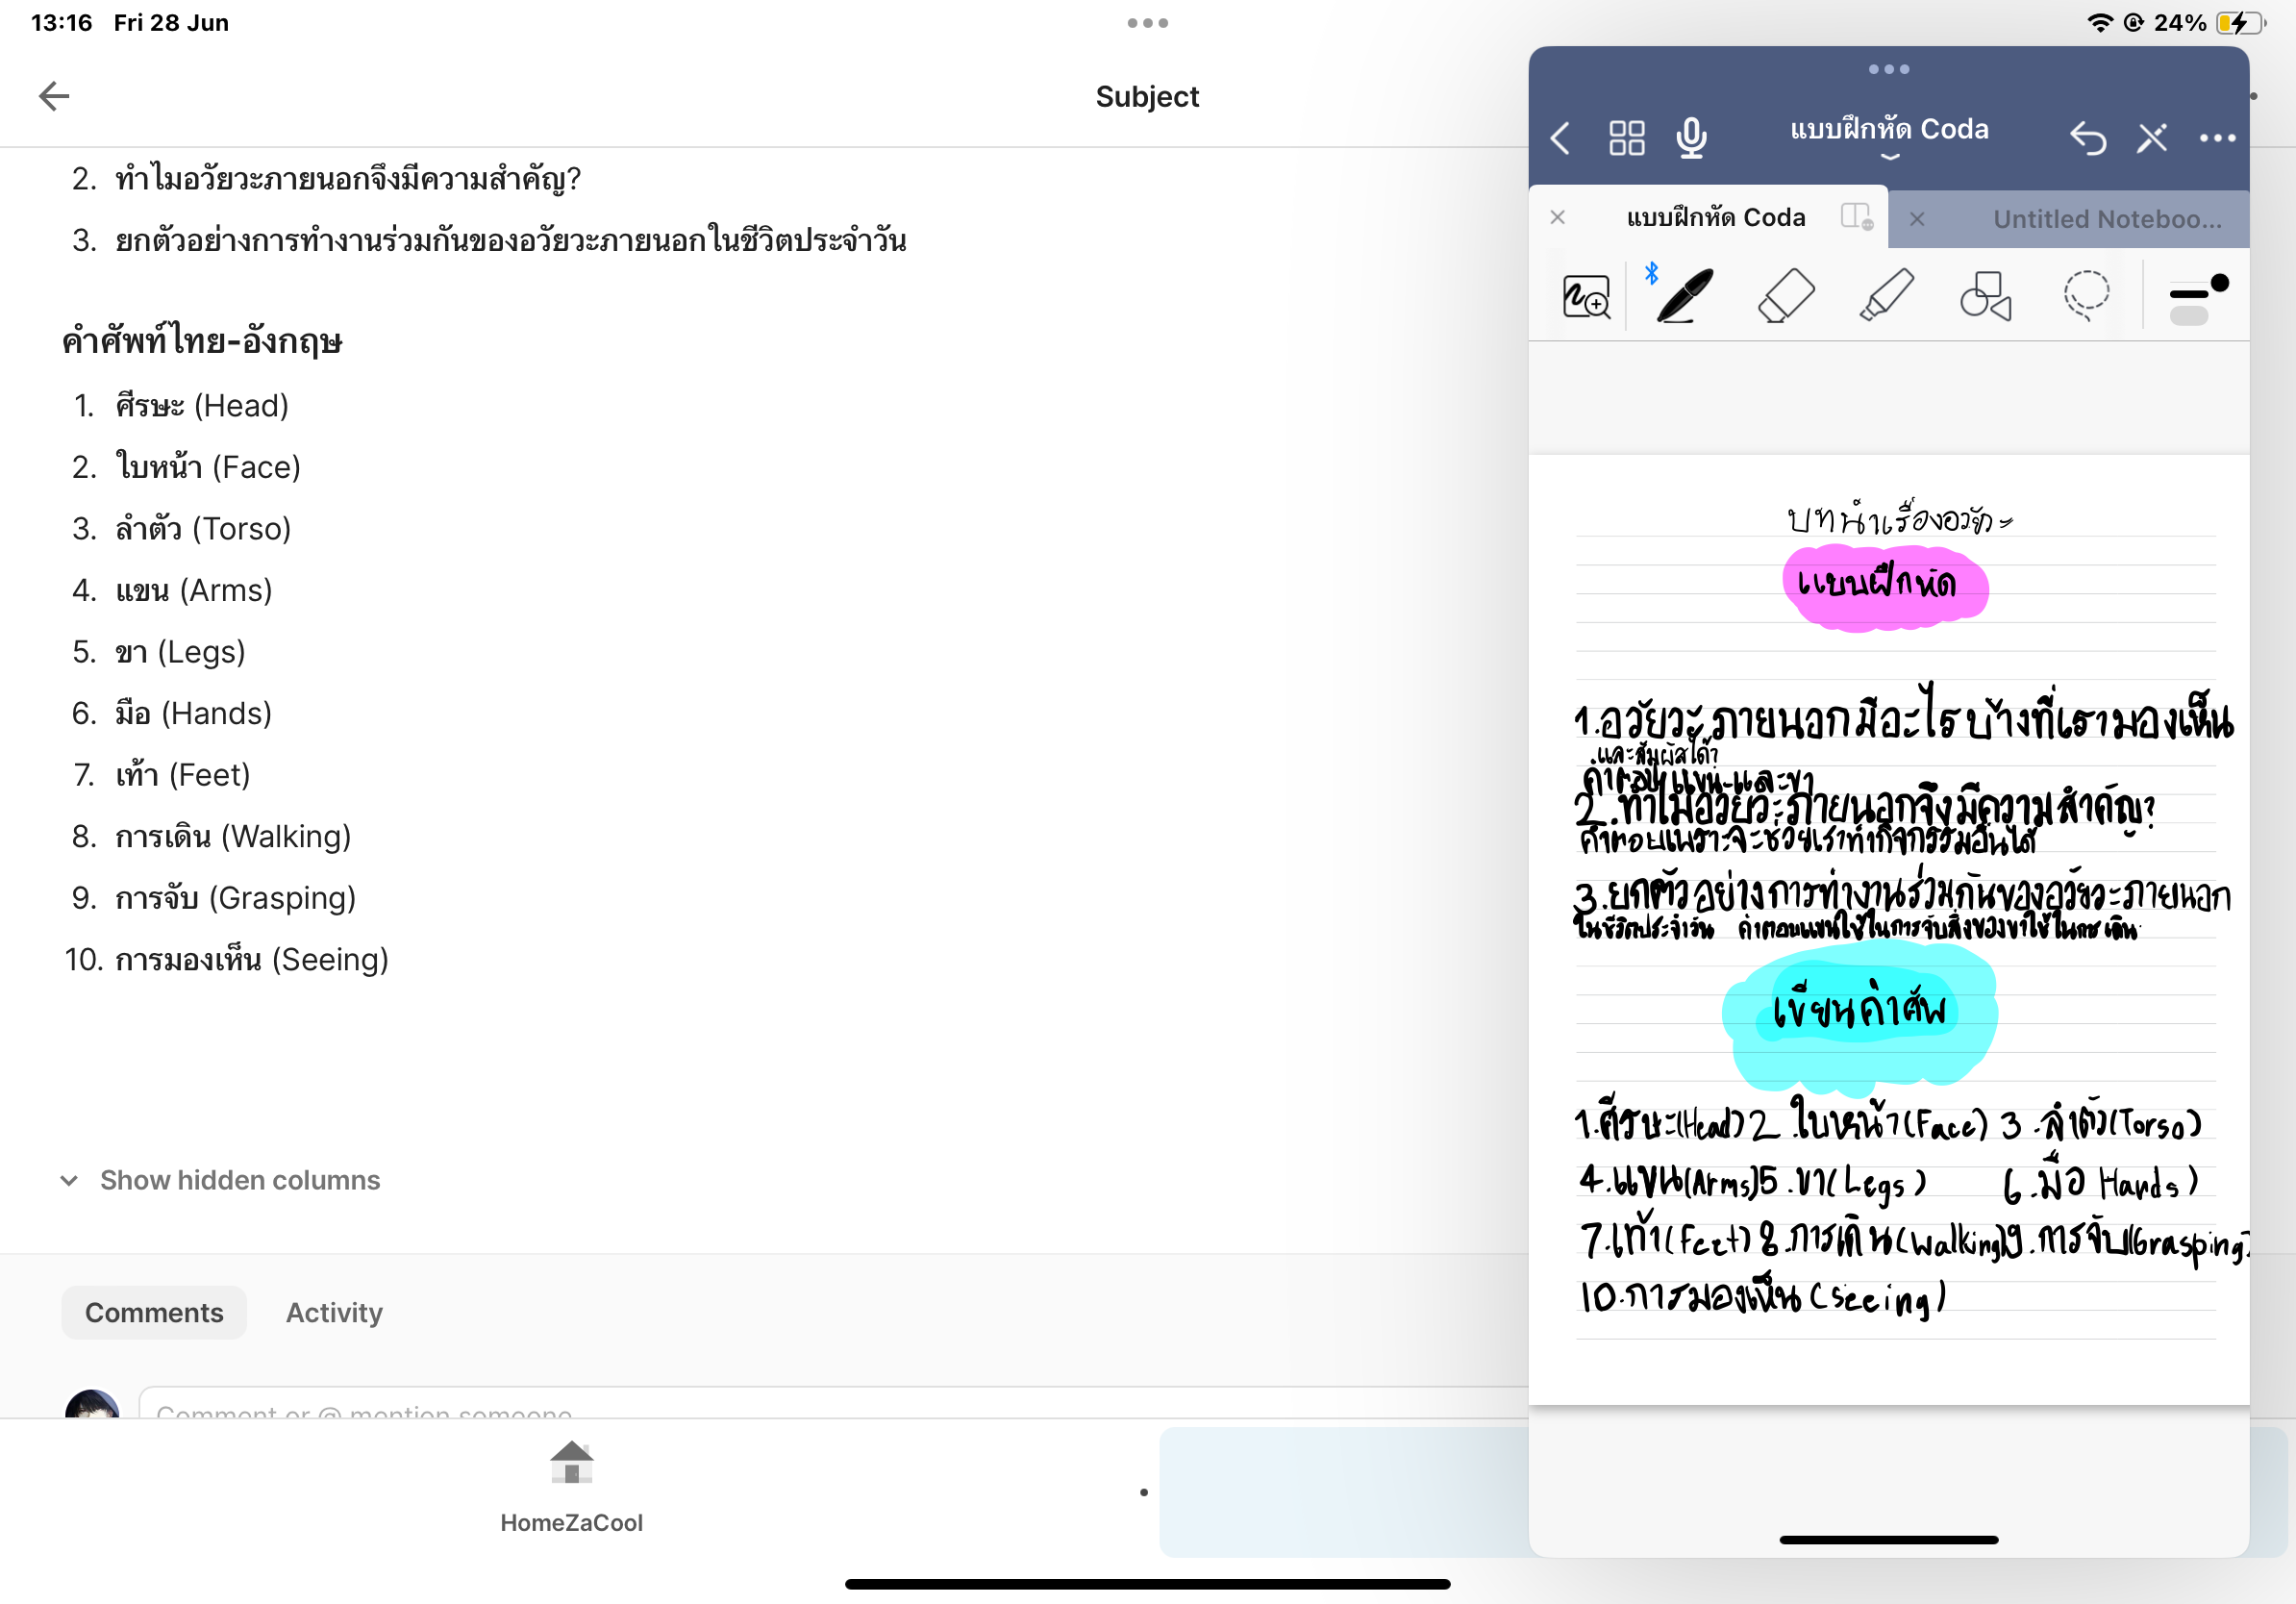
Task: Select the eraser tool
Action: point(1786,296)
